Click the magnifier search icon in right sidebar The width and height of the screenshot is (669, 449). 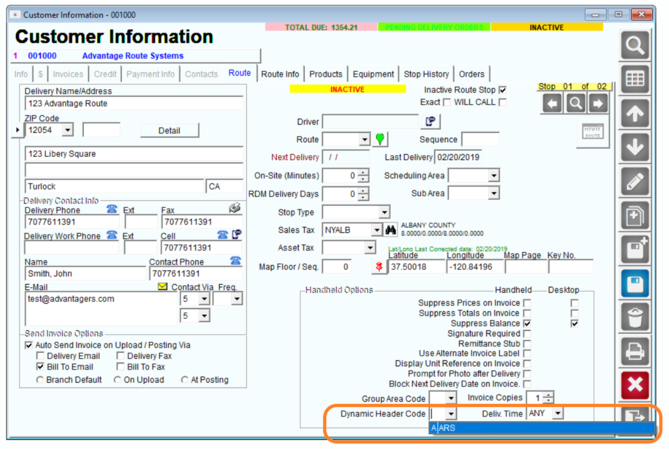(635, 45)
